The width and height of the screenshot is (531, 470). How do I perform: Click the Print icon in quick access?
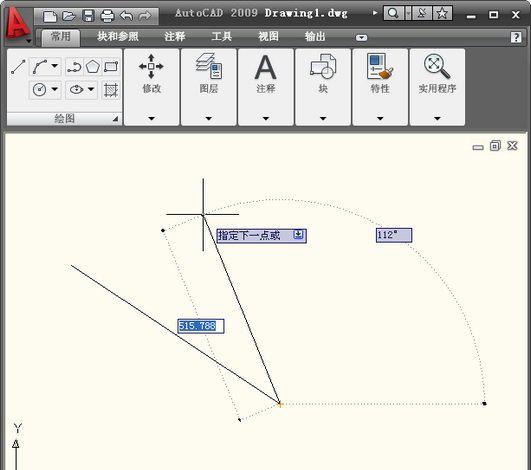coord(107,16)
